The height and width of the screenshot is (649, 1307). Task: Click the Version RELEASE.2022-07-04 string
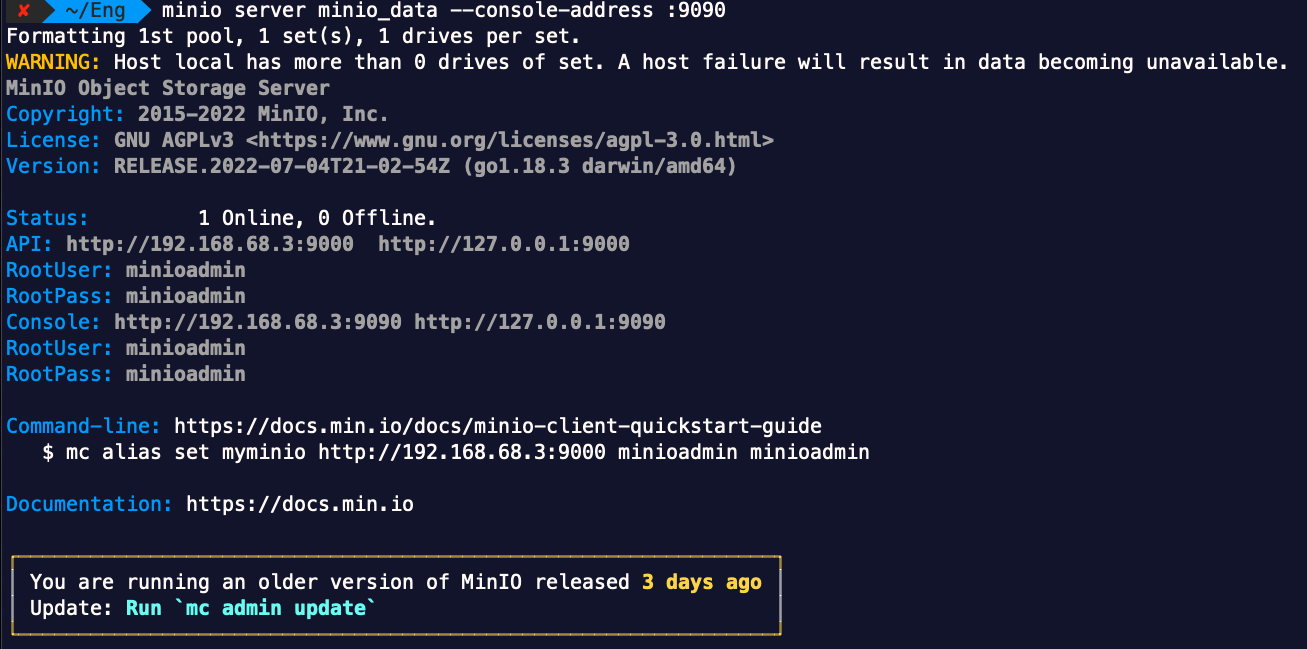[x=426, y=166]
